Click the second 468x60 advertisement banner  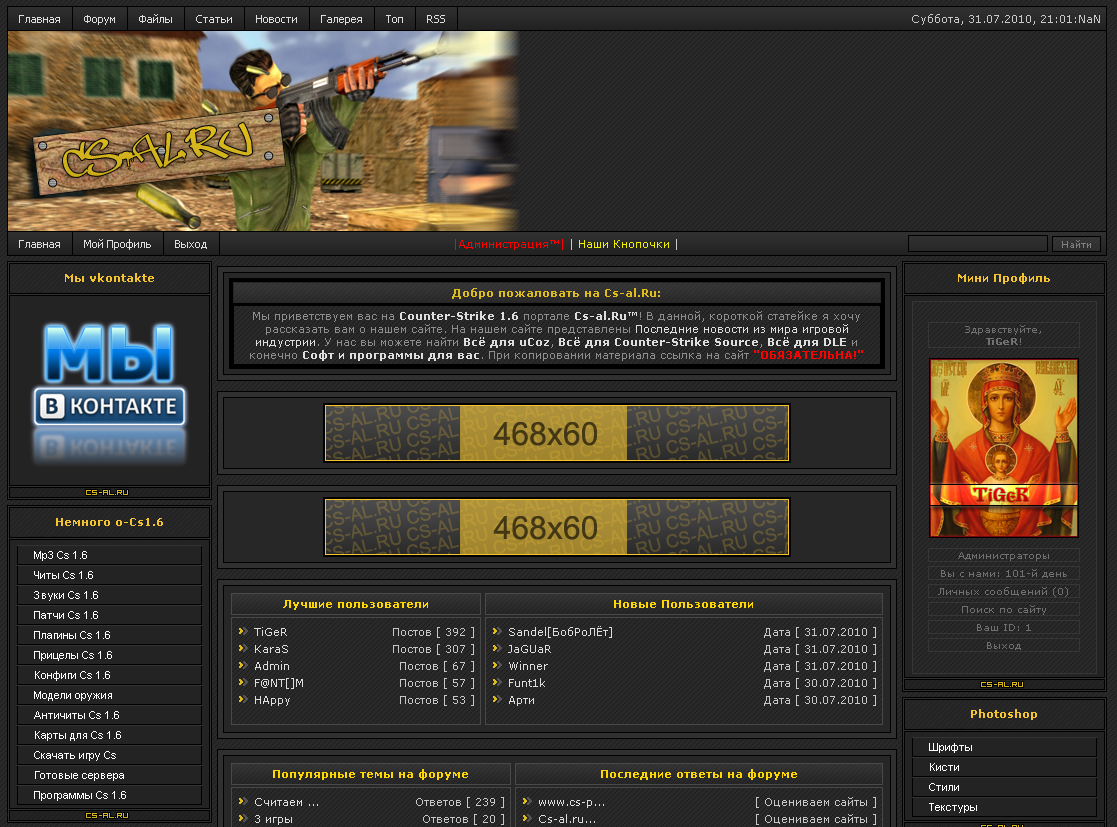pos(556,527)
